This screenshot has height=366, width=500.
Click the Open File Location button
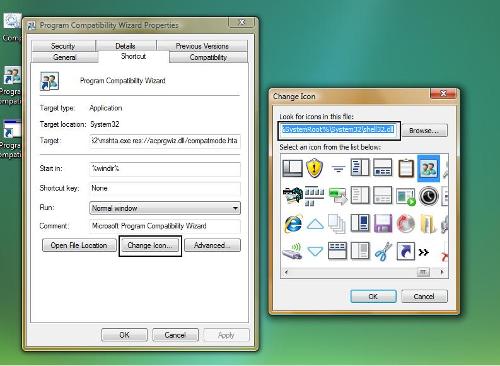[79, 245]
